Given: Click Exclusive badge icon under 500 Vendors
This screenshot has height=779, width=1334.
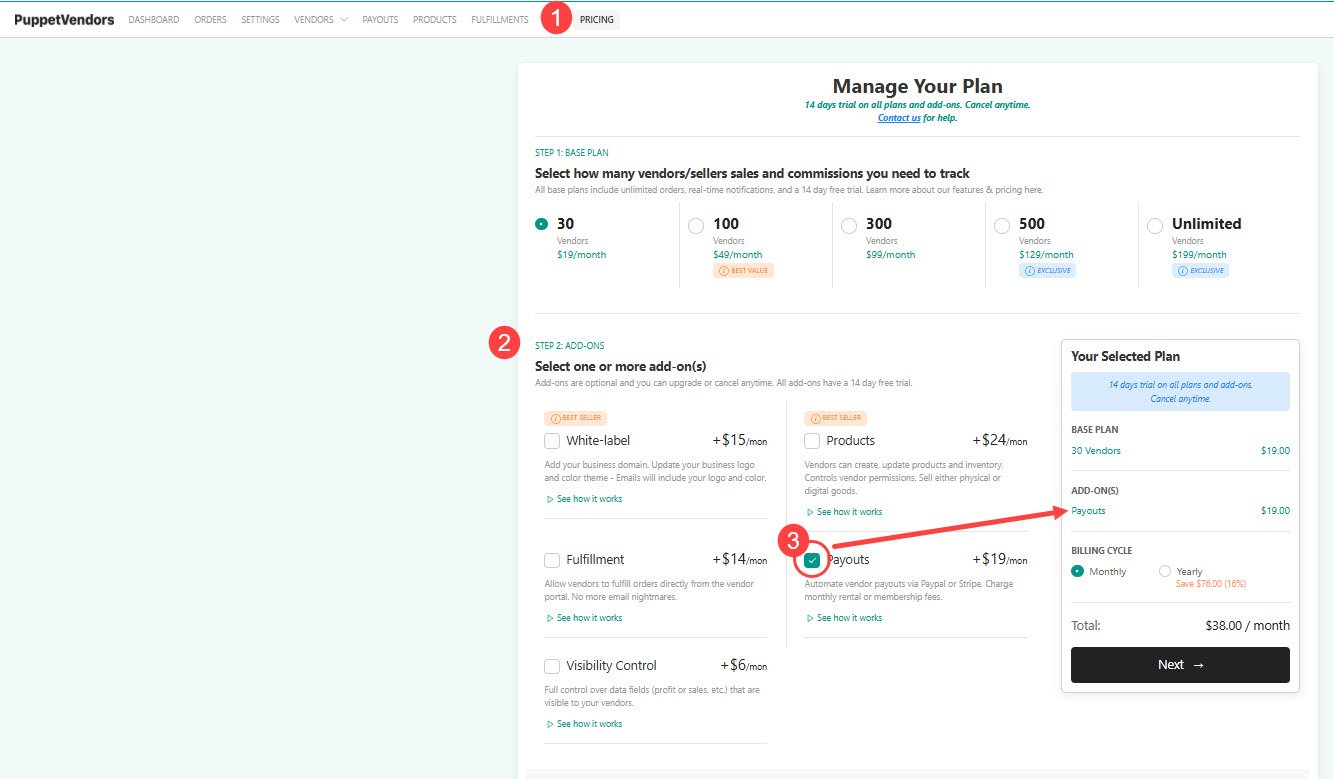Looking at the screenshot, I should tap(1028, 271).
